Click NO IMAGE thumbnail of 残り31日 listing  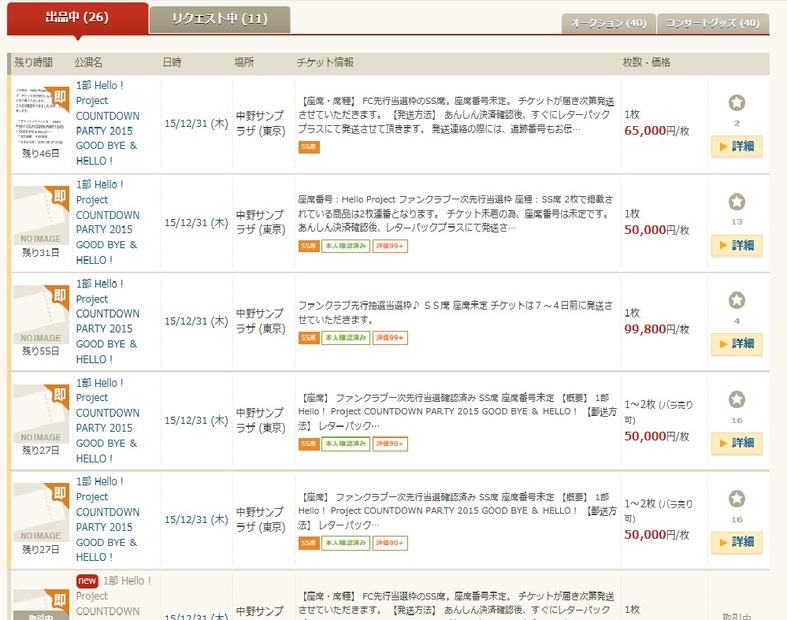pos(41,215)
